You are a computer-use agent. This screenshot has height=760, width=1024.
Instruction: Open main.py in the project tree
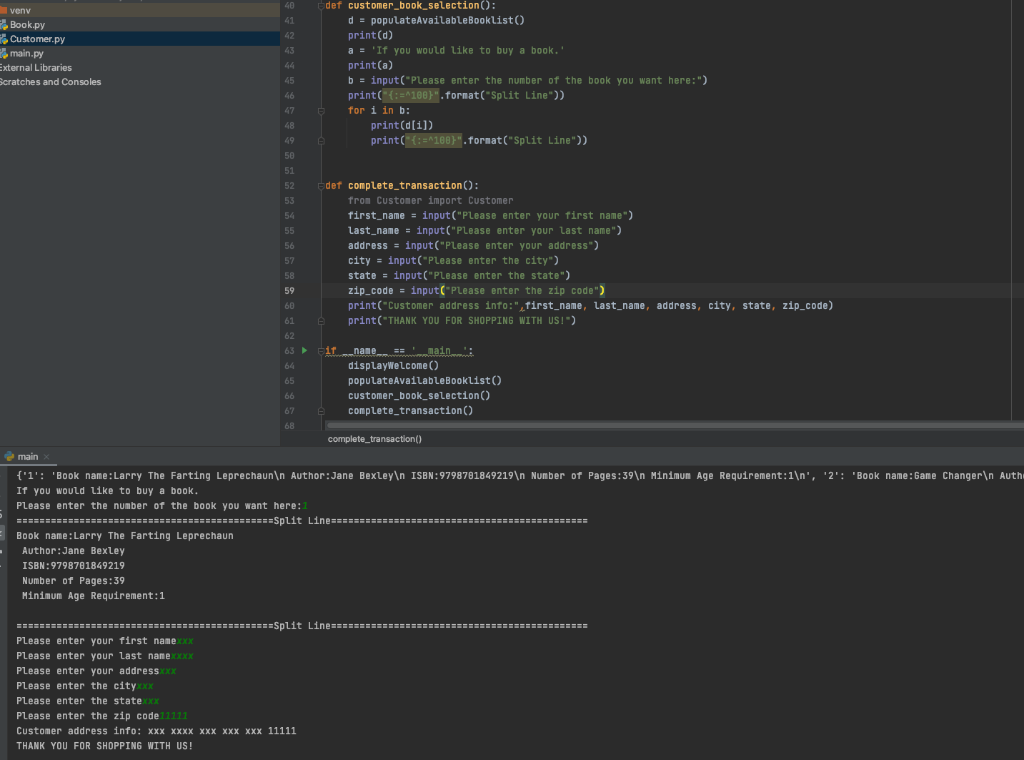point(27,53)
